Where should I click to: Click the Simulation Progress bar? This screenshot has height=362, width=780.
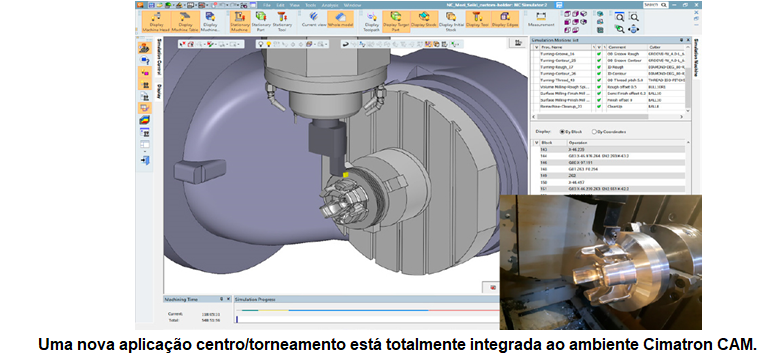367,310
